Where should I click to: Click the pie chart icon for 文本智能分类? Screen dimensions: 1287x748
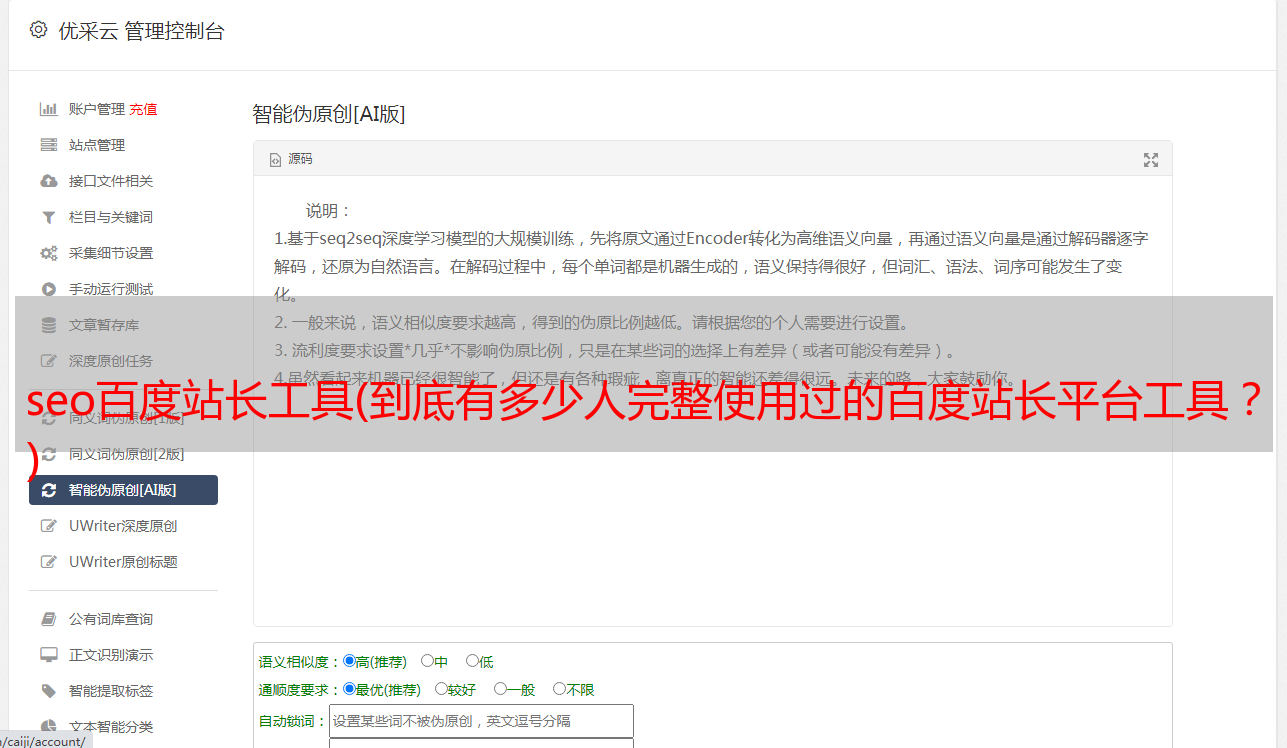tap(48, 727)
